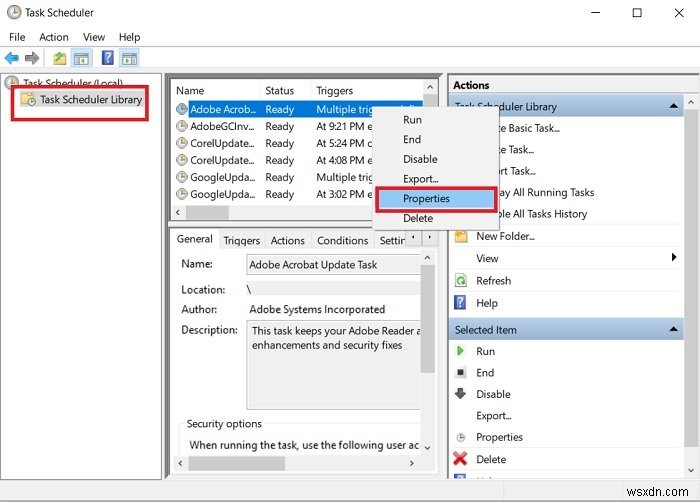Click the Up One Level folder icon
This screenshot has height=502, width=700.
(x=60, y=58)
